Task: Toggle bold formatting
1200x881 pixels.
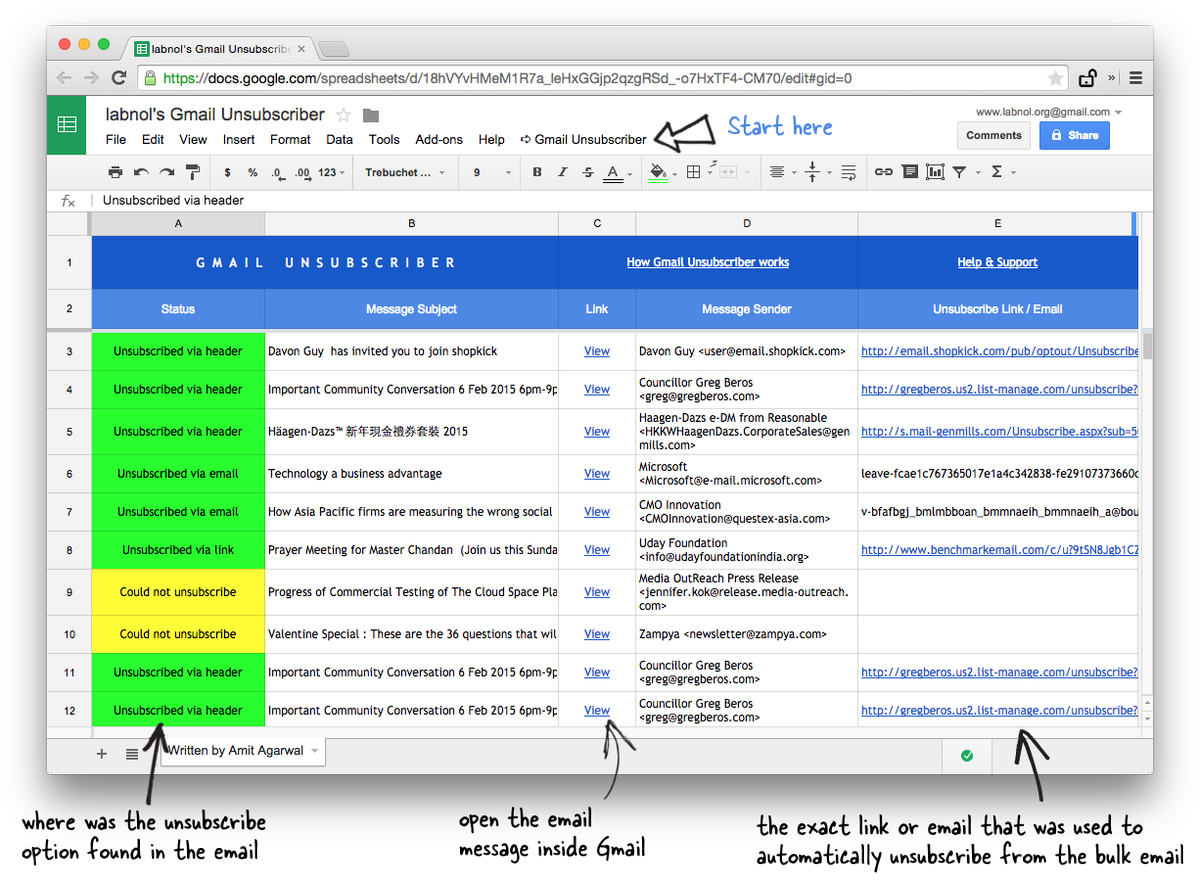Action: point(537,172)
